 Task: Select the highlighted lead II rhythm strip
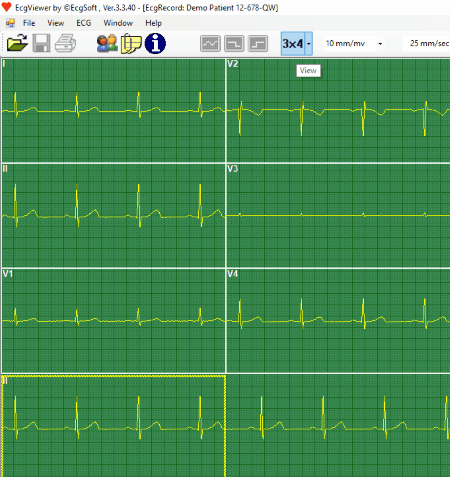(x=113, y=426)
